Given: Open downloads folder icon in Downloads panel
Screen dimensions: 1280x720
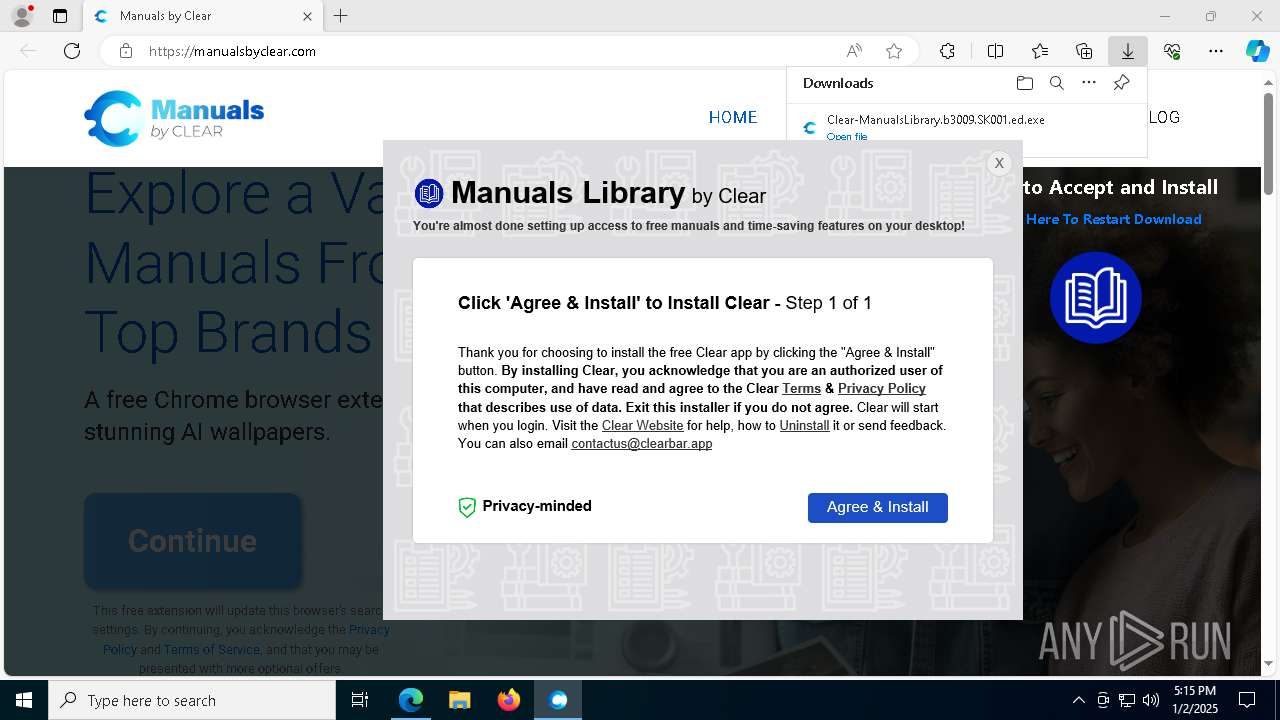Looking at the screenshot, I should [x=1024, y=83].
